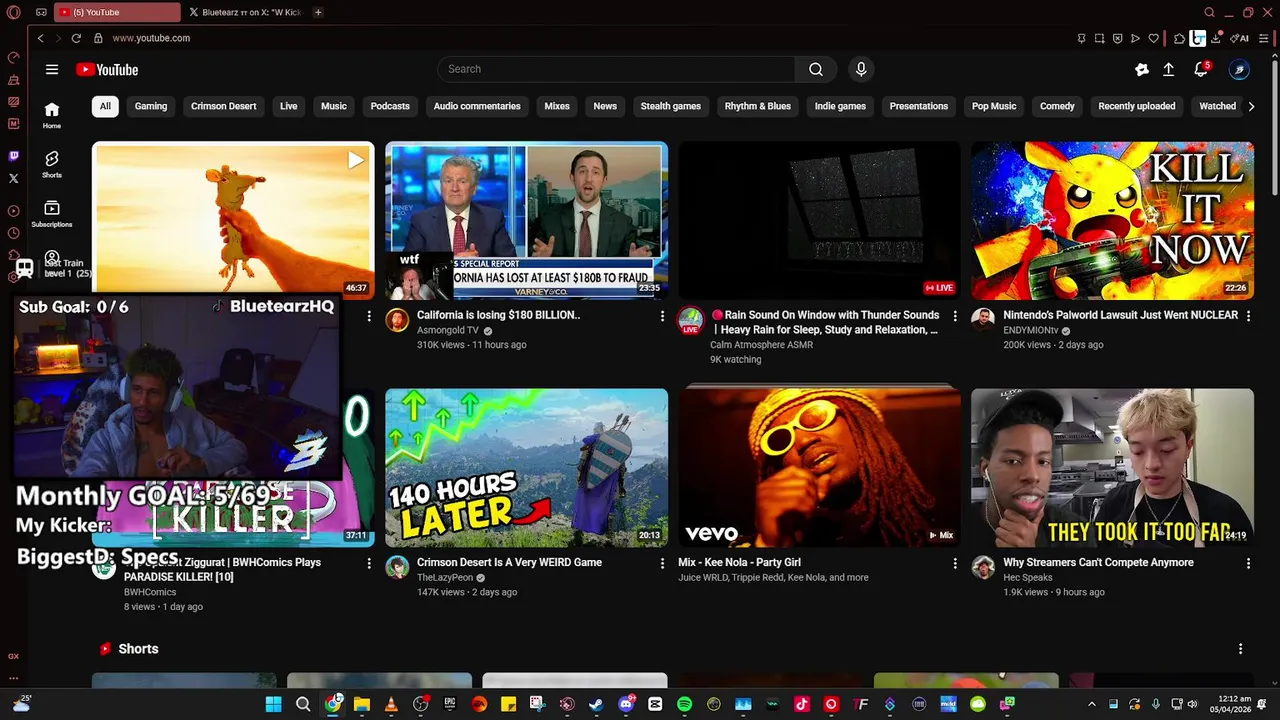1280x720 pixels.
Task: Open the Shorts section options menu
Action: coord(1240,649)
